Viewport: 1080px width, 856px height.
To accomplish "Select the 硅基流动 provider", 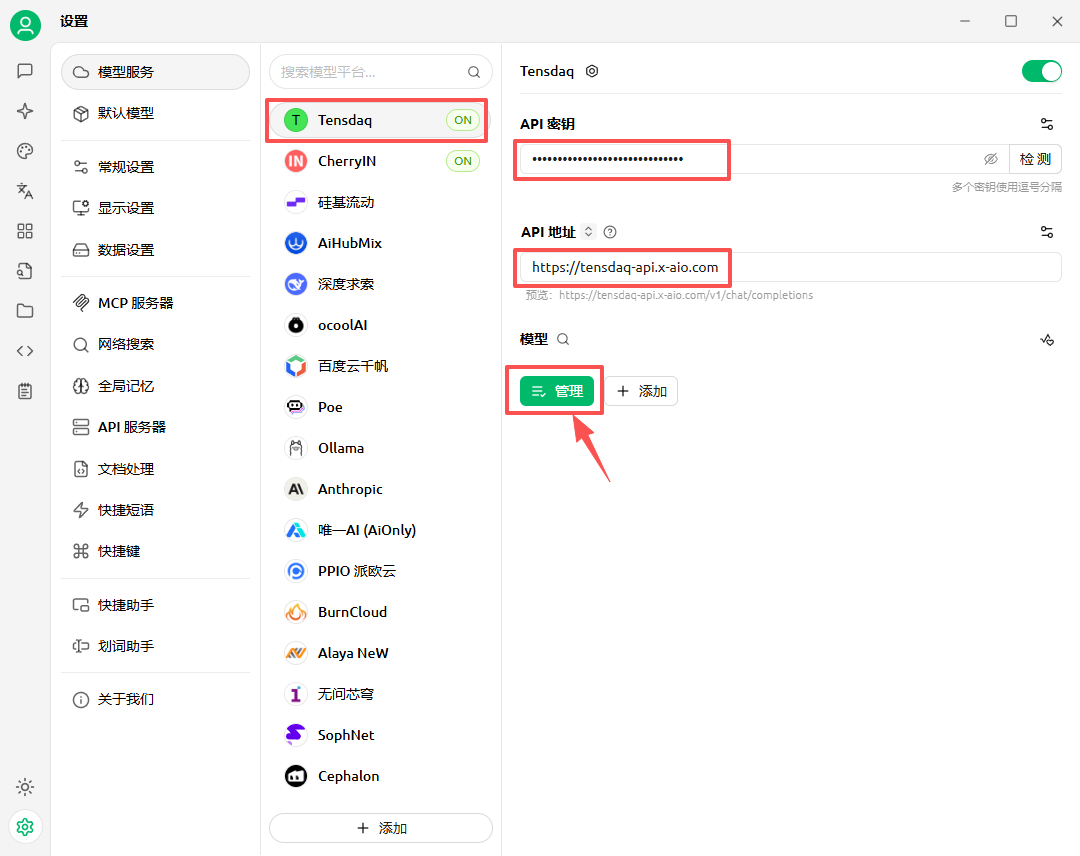I will pos(381,202).
